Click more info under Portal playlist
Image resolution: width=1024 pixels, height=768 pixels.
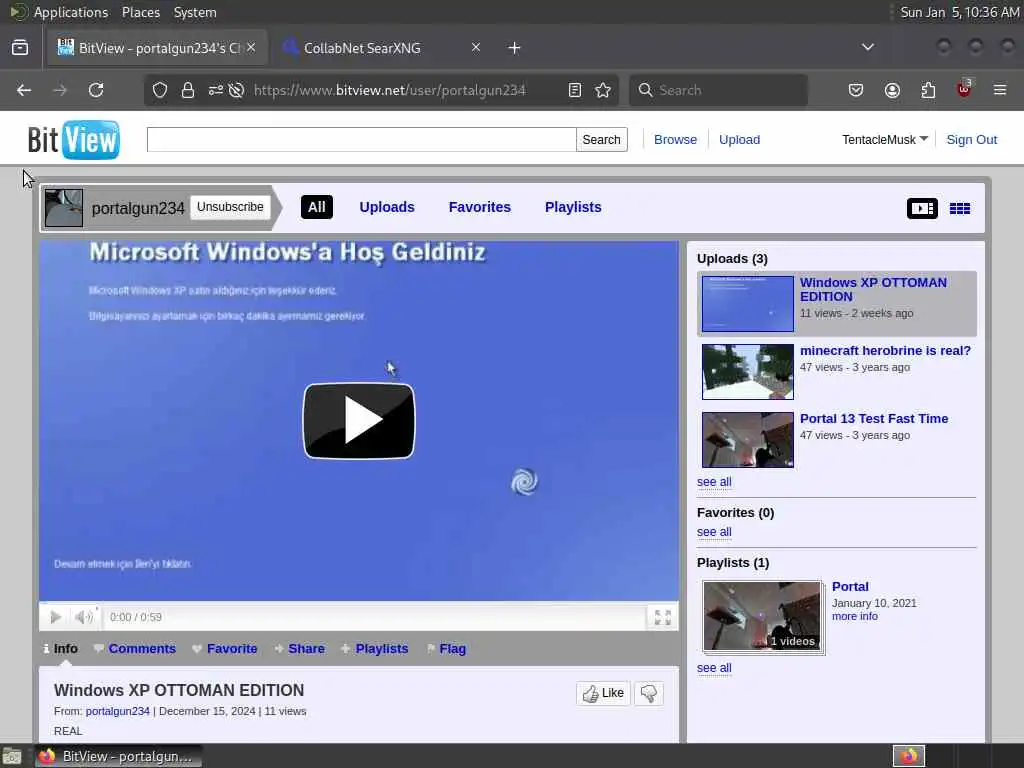[854, 616]
